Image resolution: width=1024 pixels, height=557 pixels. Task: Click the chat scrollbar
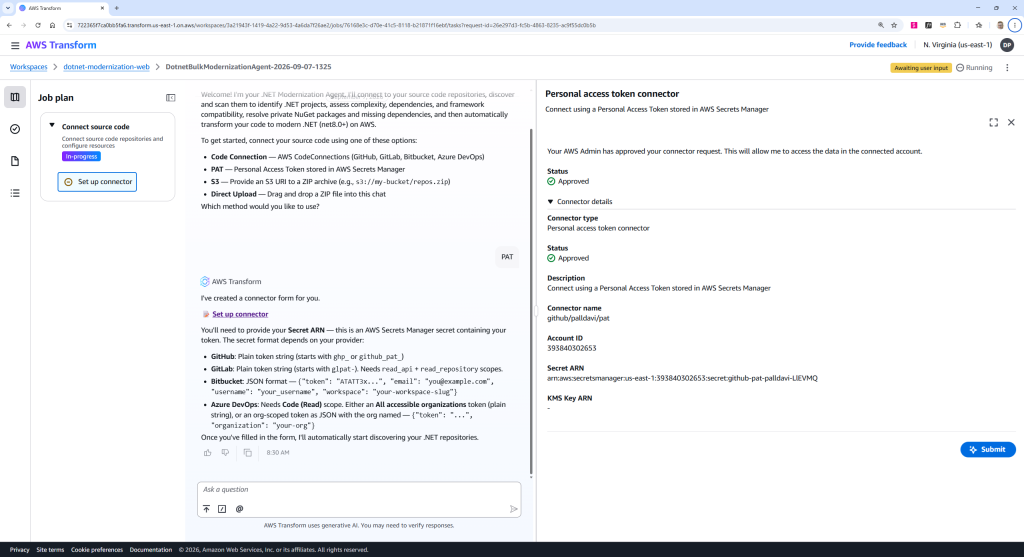531,300
